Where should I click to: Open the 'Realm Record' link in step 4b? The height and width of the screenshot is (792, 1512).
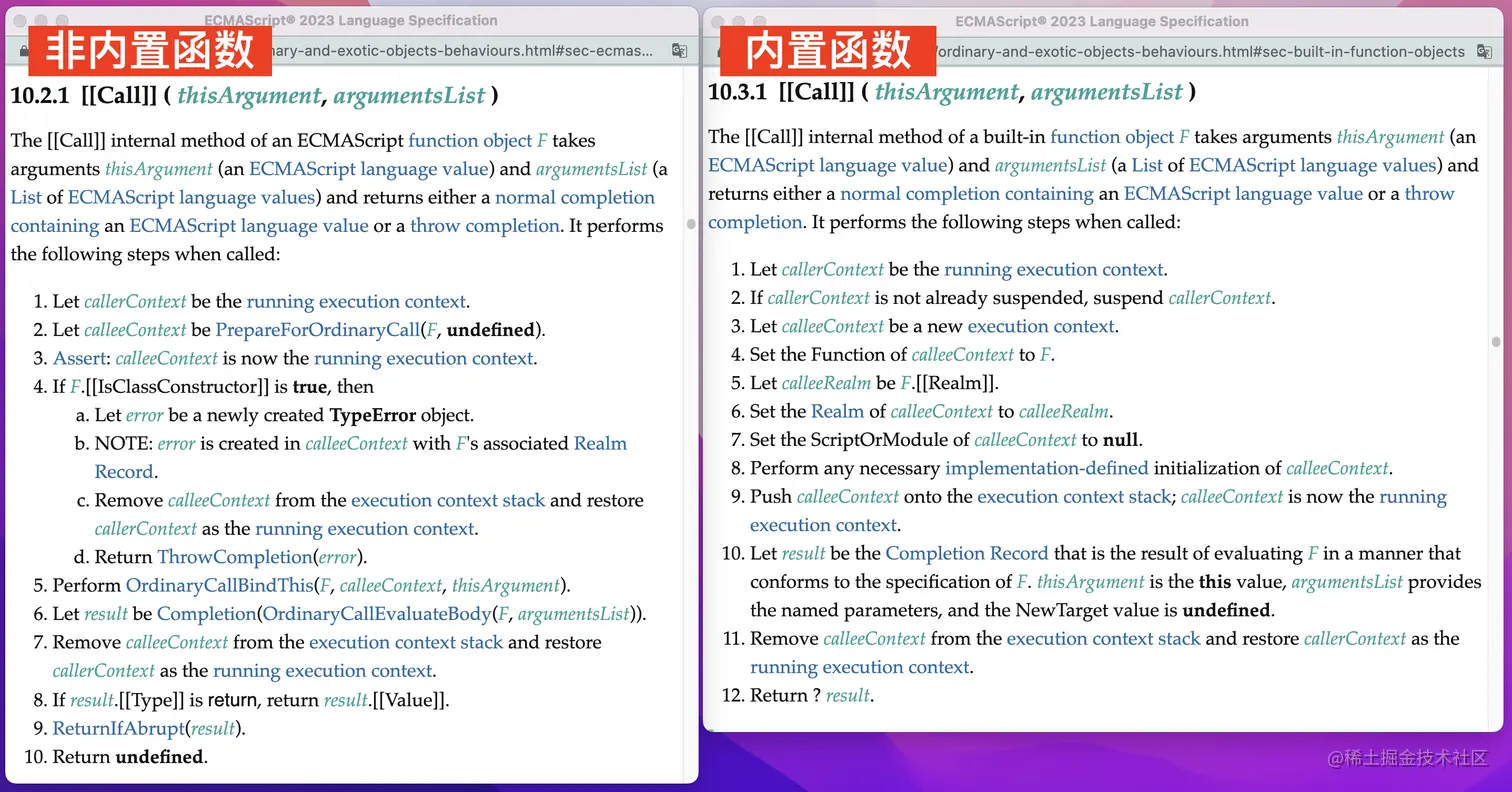(x=361, y=458)
